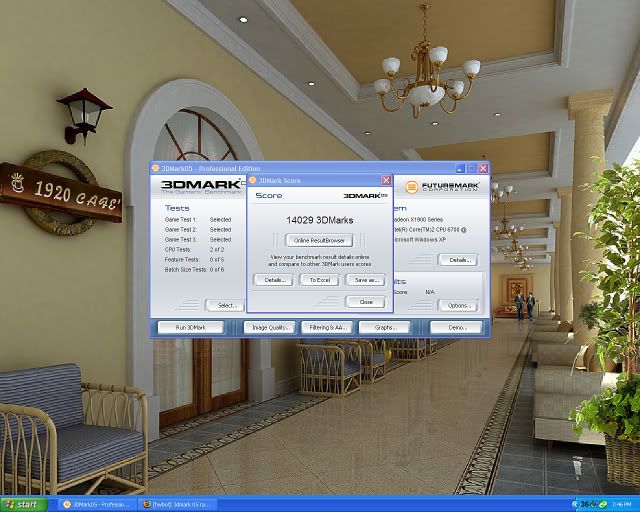This screenshot has height=512, width=640.
Task: Open the Graphs button in main window
Action: (384, 327)
